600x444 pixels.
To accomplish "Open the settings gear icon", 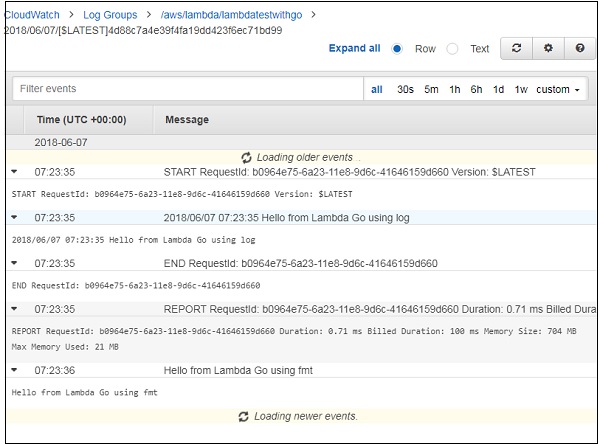I will [547, 48].
